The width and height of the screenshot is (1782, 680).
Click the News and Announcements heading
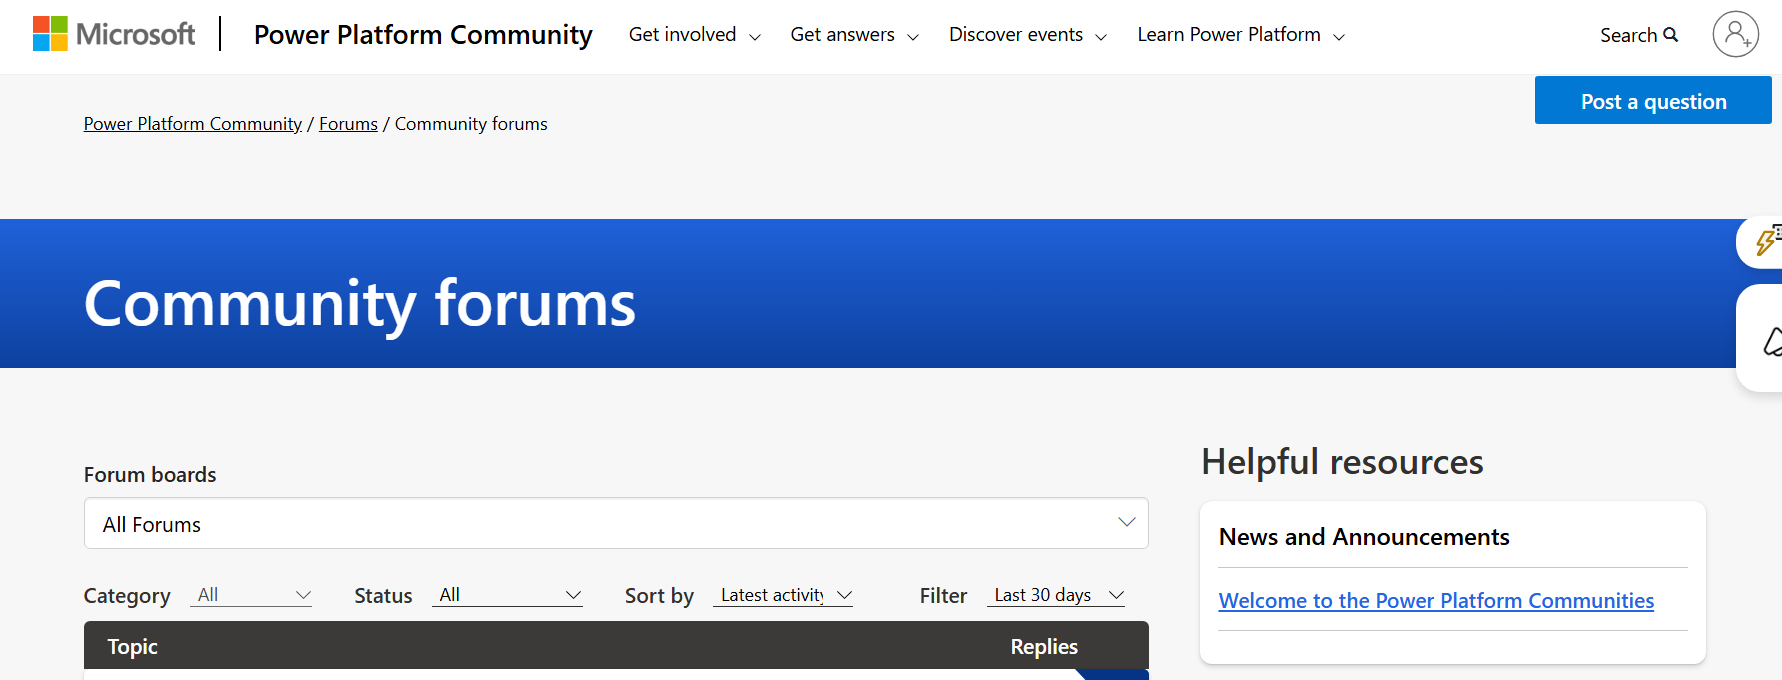[x=1364, y=537]
